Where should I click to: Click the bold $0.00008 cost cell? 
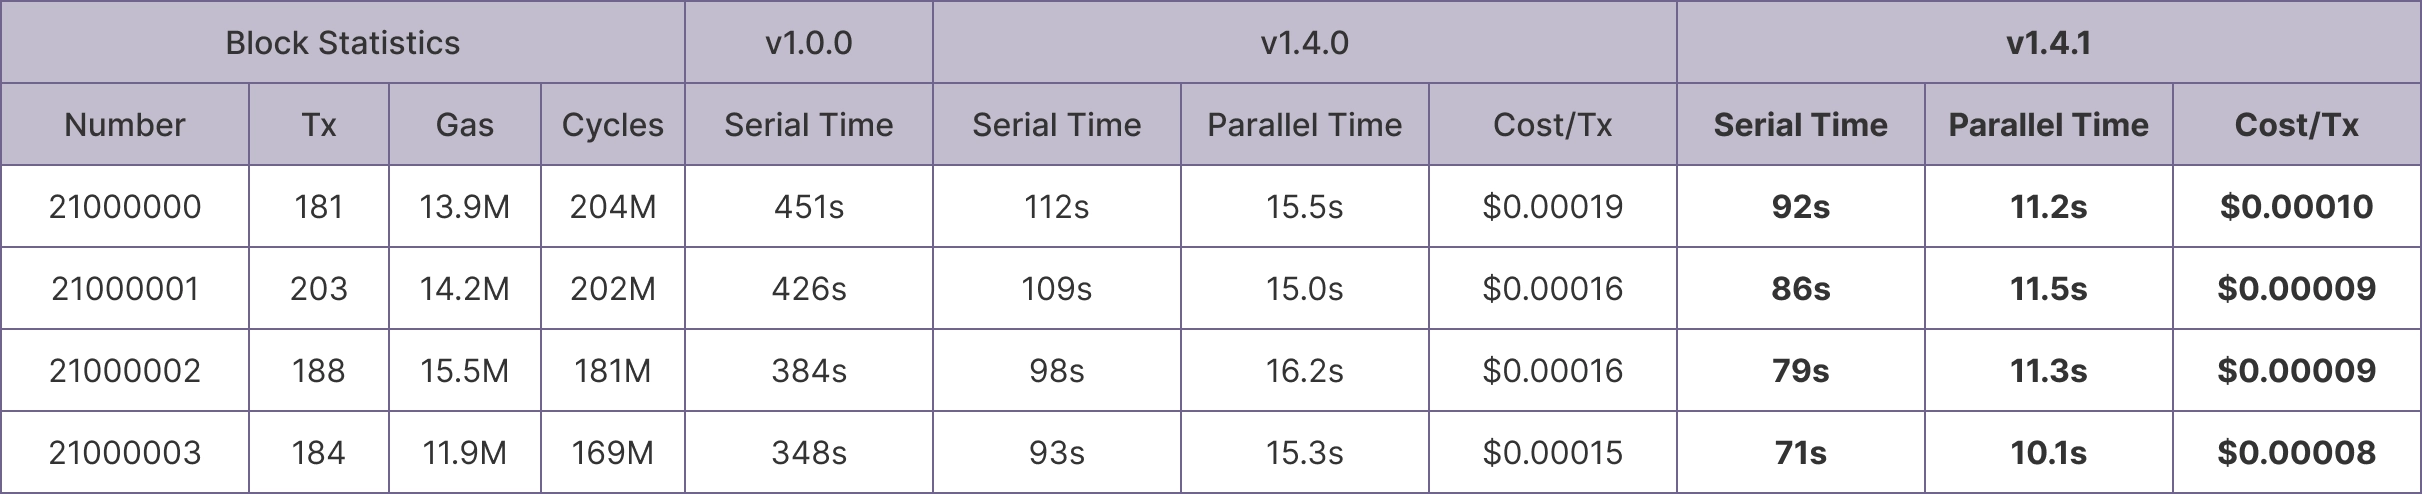point(2296,453)
